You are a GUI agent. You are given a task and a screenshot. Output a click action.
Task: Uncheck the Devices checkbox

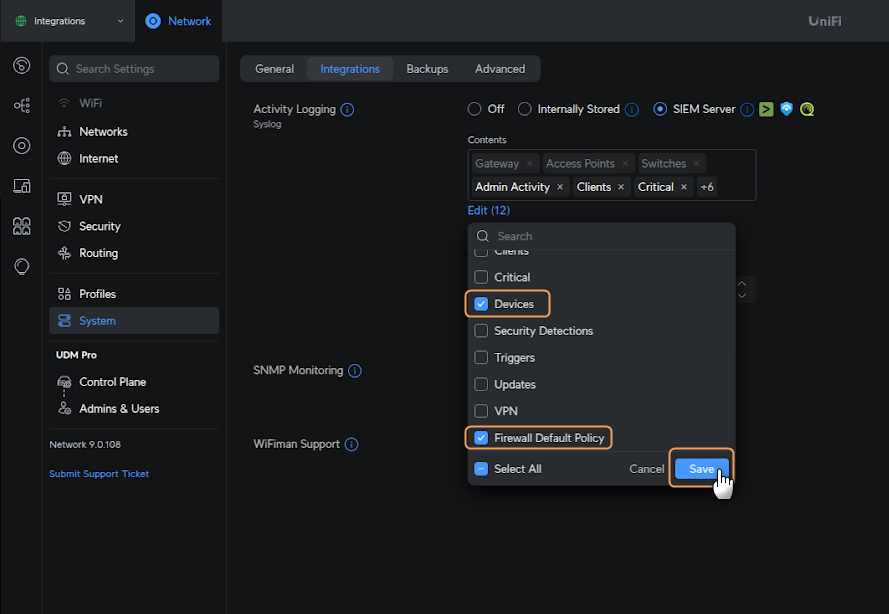pos(481,304)
